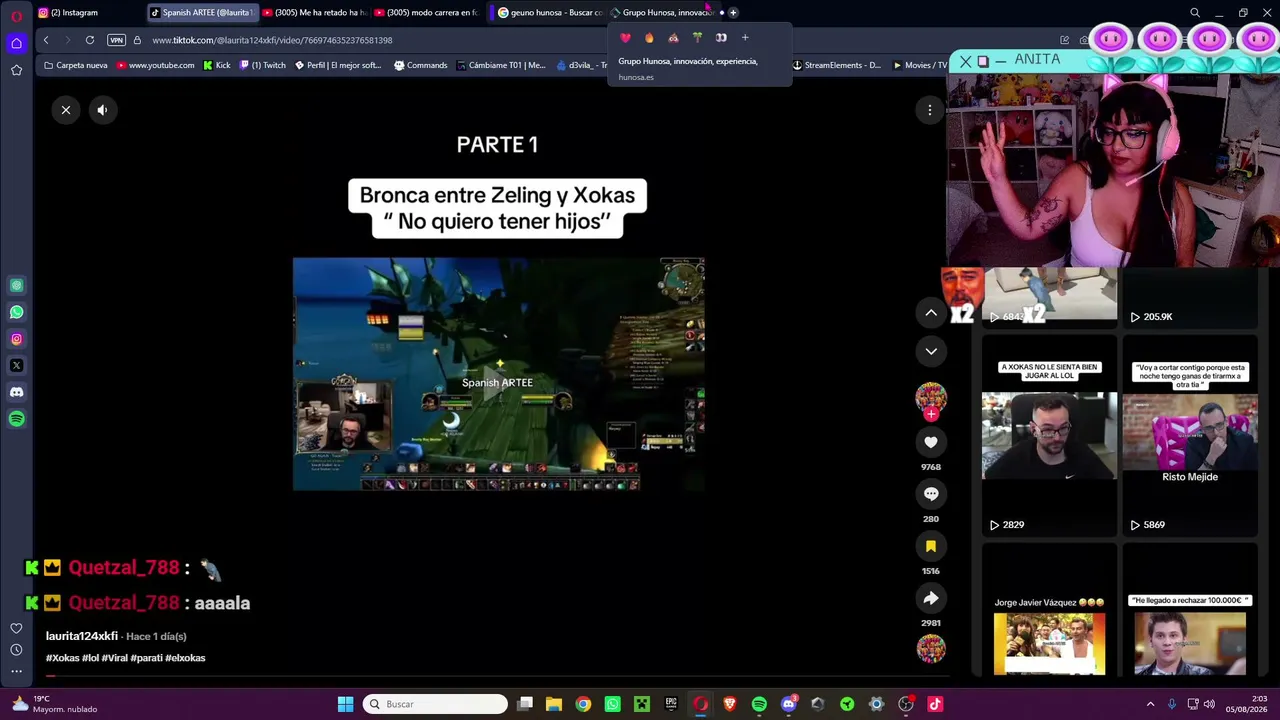
Task: Open Spotify in the Opera sidebar
Action: pos(16,420)
